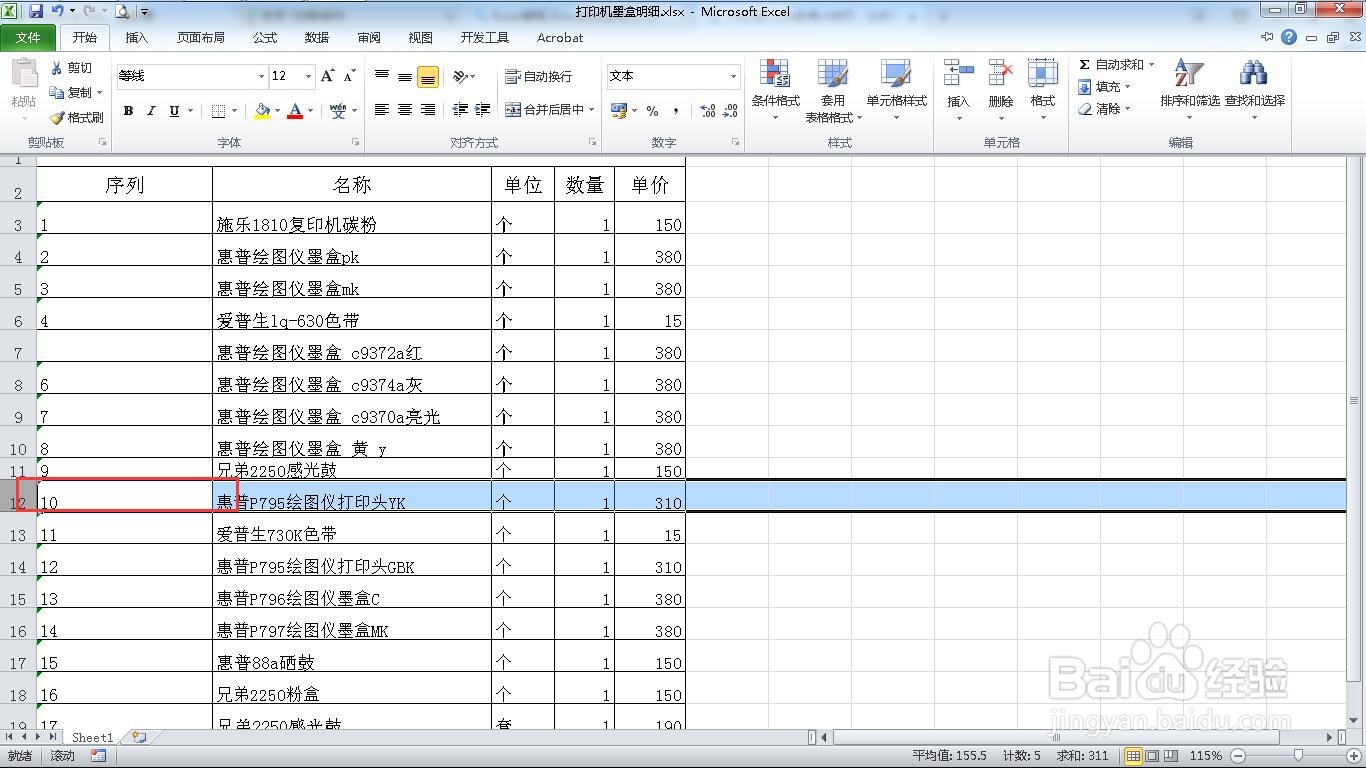Image resolution: width=1366 pixels, height=768 pixels.
Task: Switch to Page Layout view in status bar
Action: pos(1152,756)
